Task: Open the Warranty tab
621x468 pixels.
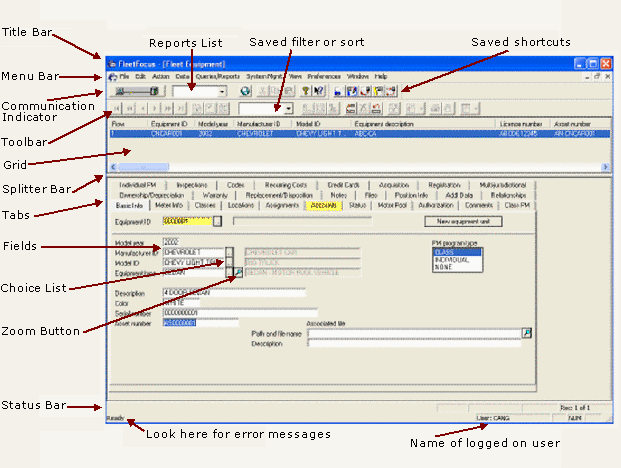Action: (215, 195)
